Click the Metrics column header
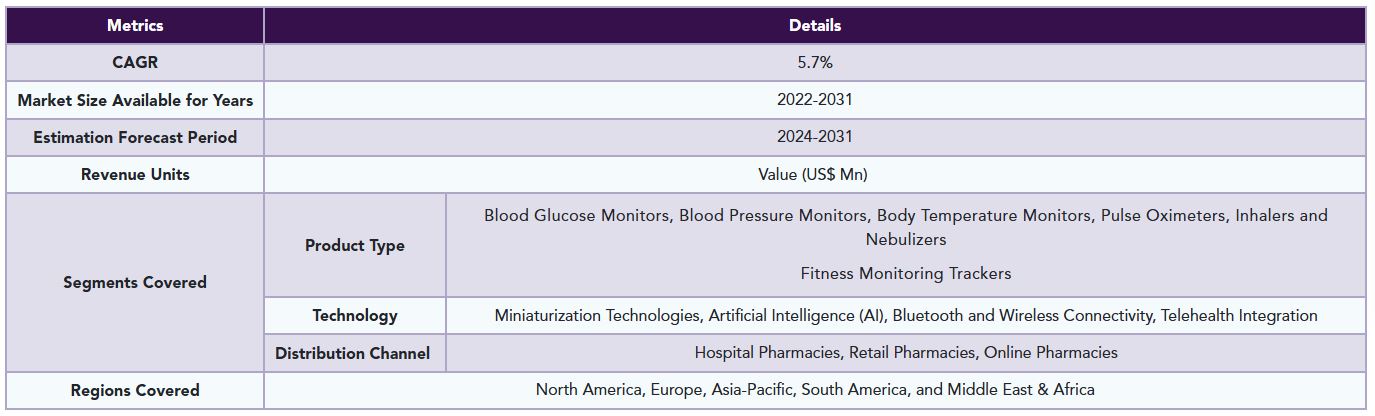This screenshot has width=1375, height=416. pyautogui.click(x=134, y=25)
